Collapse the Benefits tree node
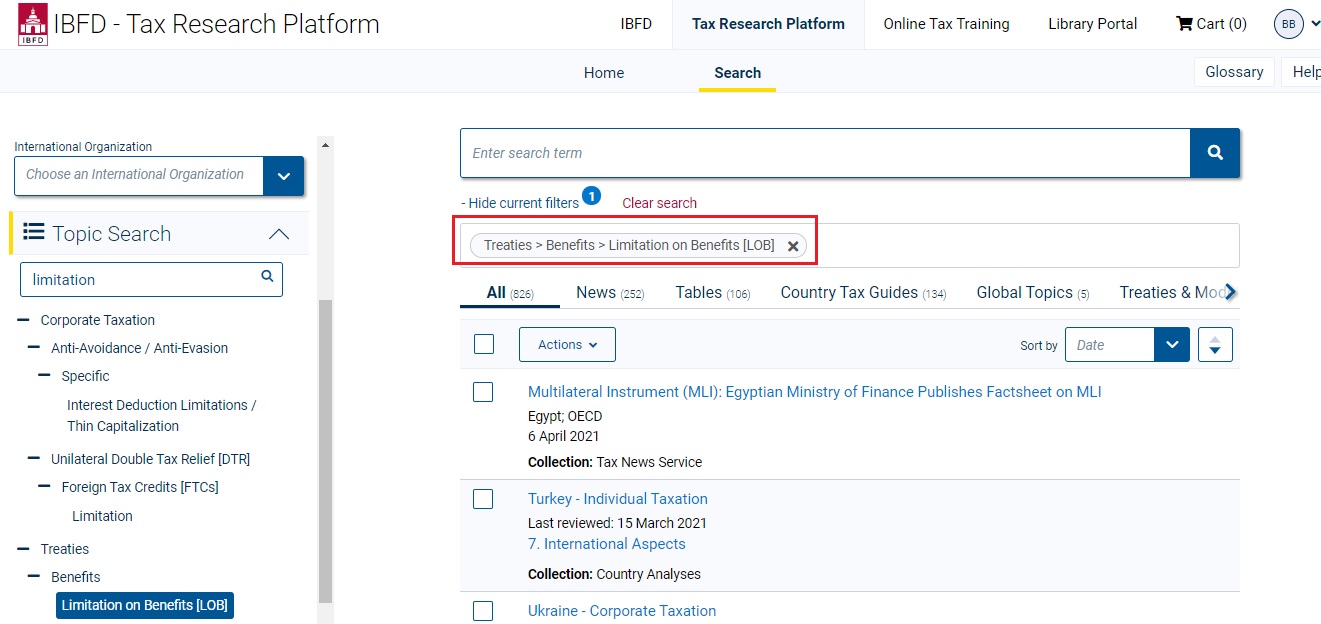1321x624 pixels. tap(34, 577)
